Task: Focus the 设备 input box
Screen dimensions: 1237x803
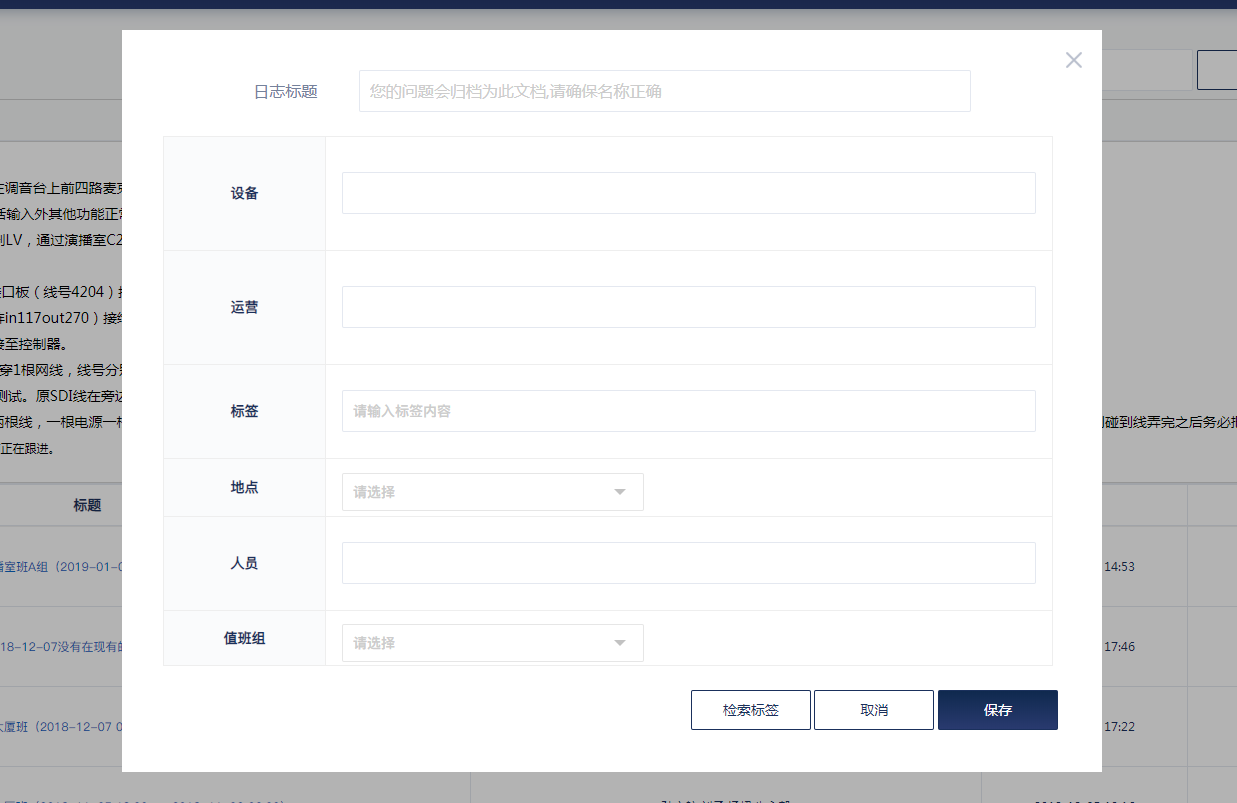Action: pos(688,193)
